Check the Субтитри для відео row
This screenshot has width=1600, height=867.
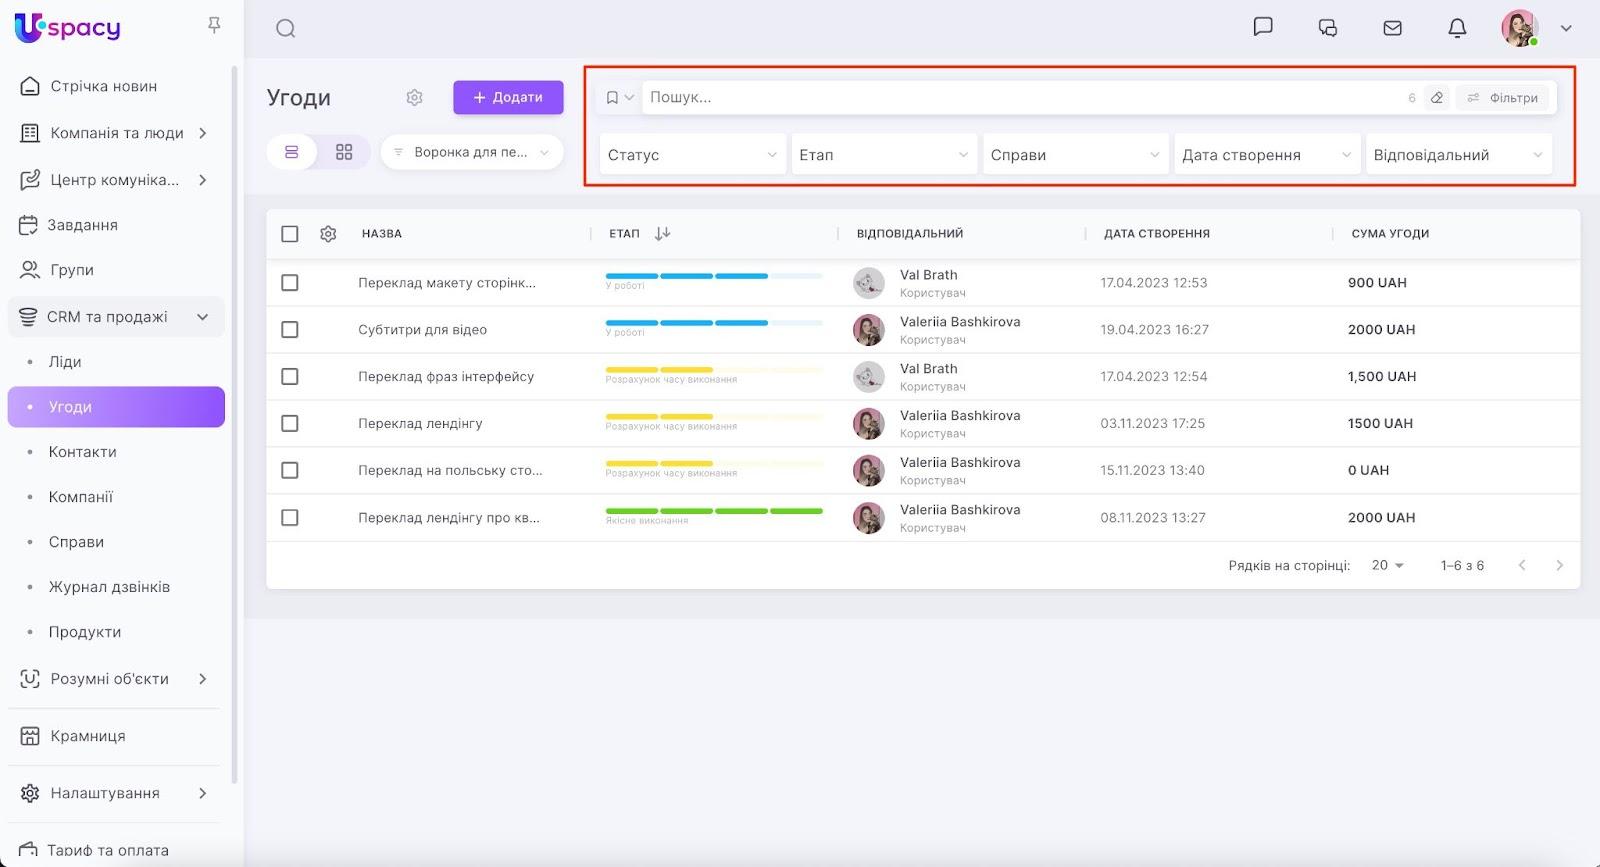point(290,330)
